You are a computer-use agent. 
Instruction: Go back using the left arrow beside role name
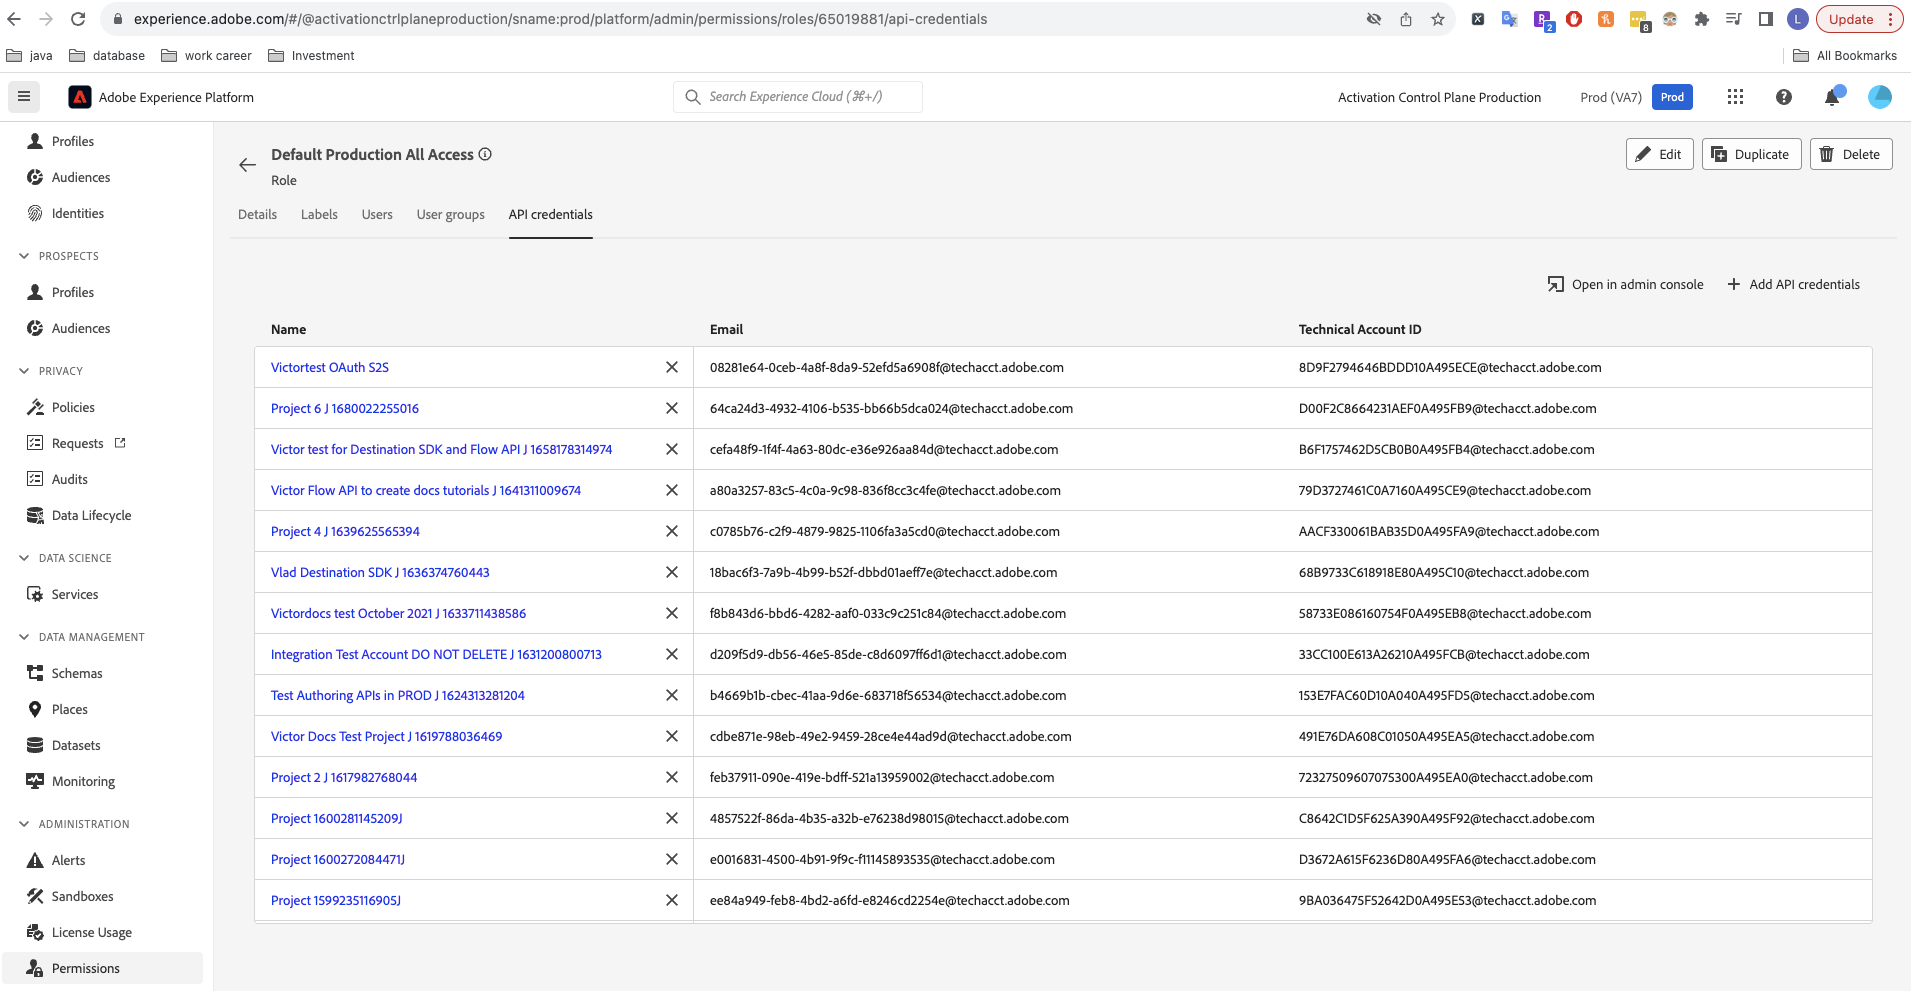[x=247, y=165]
